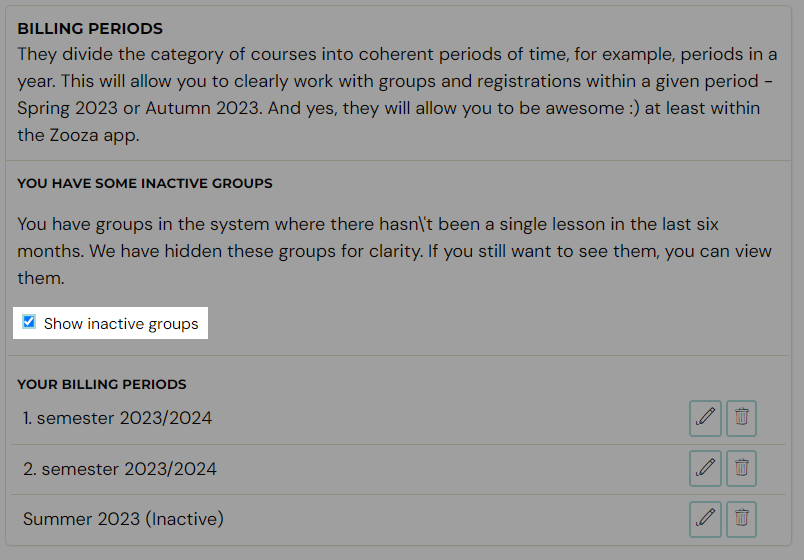804x560 pixels.
Task: Select the 2. semester 2023/2024 row name
Action: 119,469
